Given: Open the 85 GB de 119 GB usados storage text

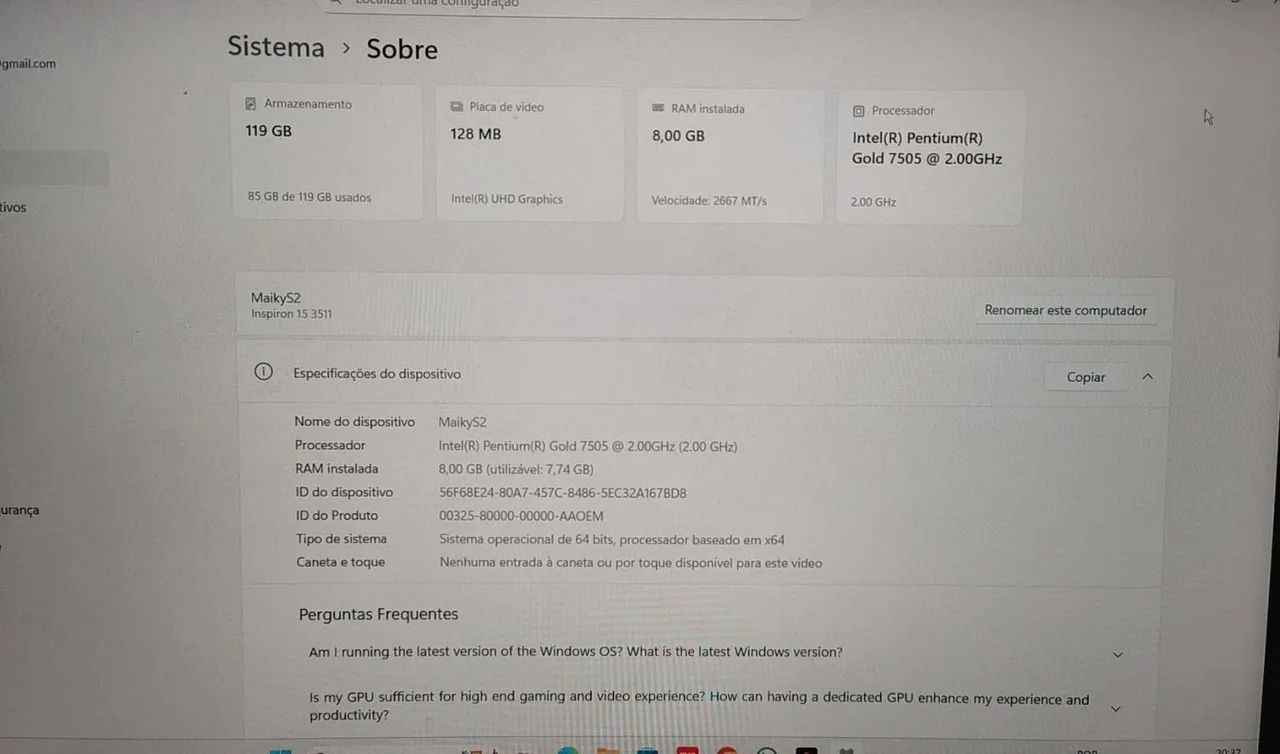Looking at the screenshot, I should tap(309, 198).
